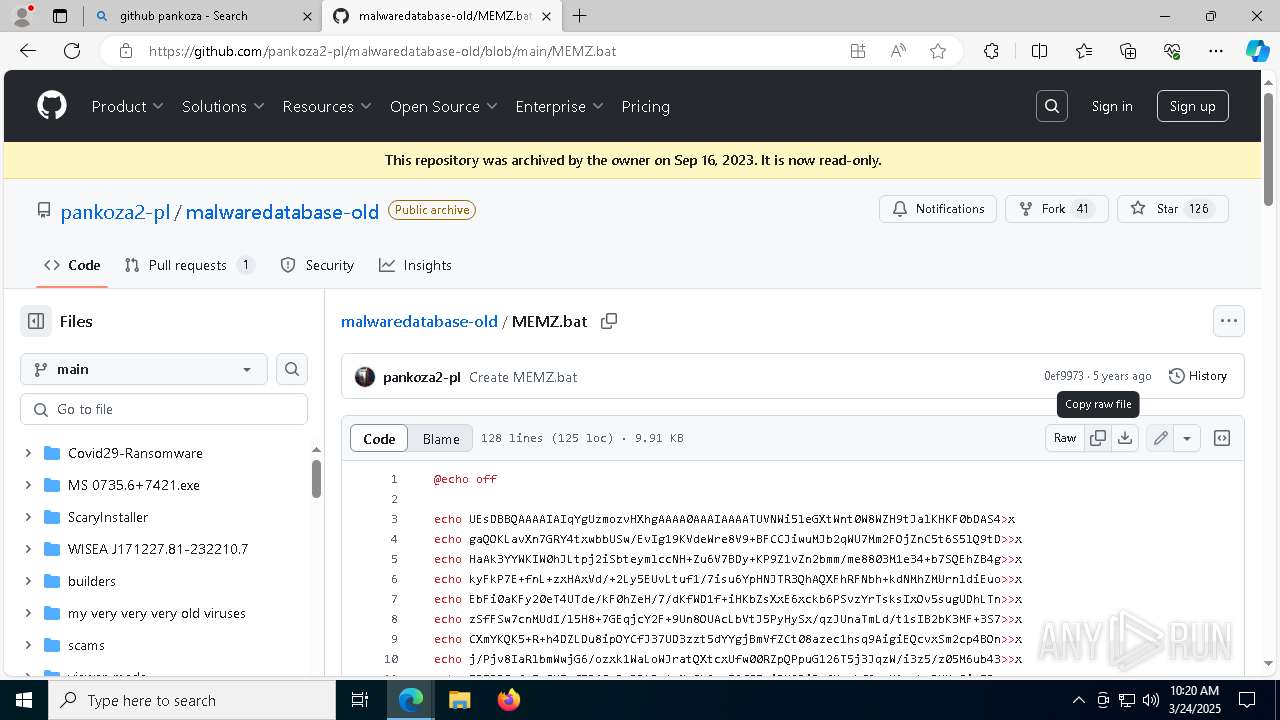
Task: Expand the Solutions navigation menu
Action: (x=223, y=106)
